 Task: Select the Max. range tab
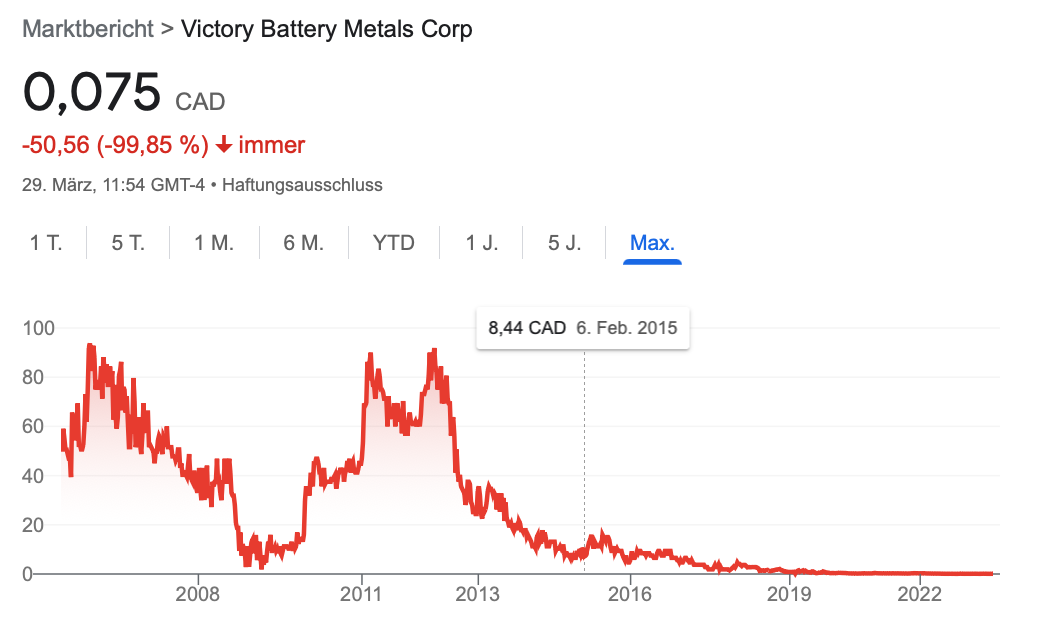tap(652, 243)
